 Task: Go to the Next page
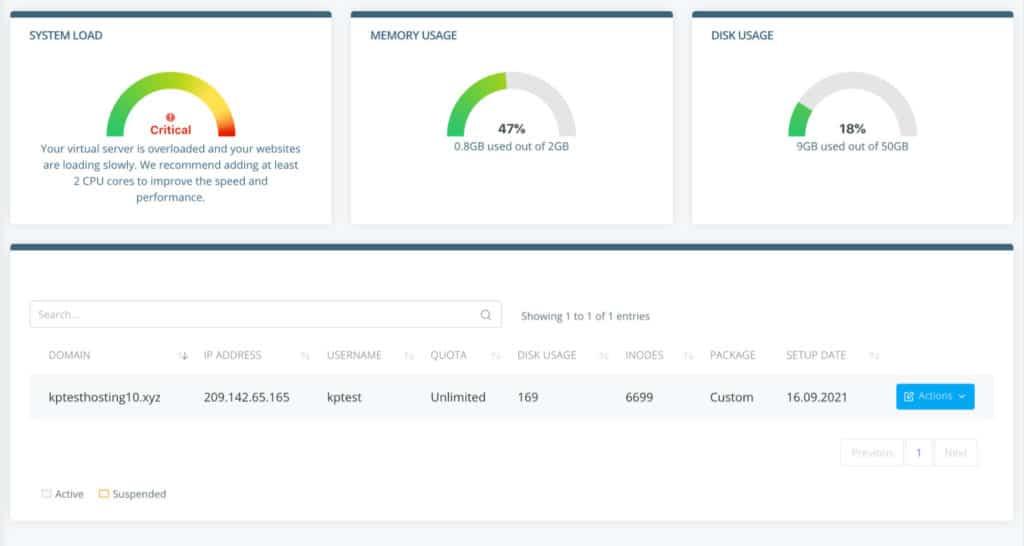pyautogui.click(x=955, y=453)
